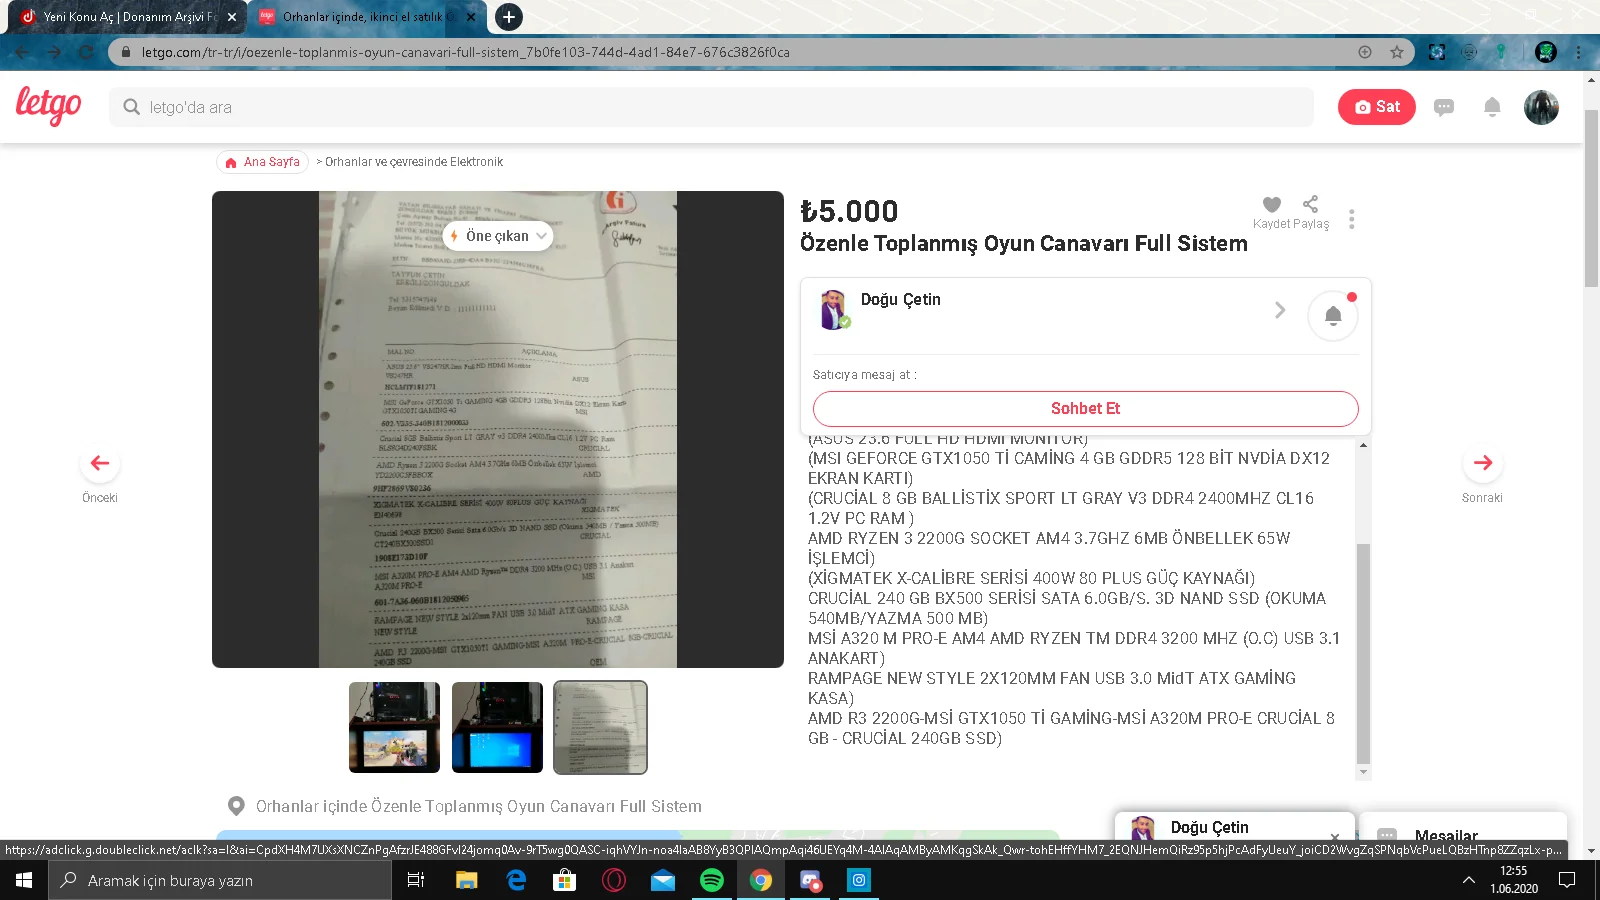Click the install plus icon in address bar
The height and width of the screenshot is (900, 1600).
click(1365, 52)
